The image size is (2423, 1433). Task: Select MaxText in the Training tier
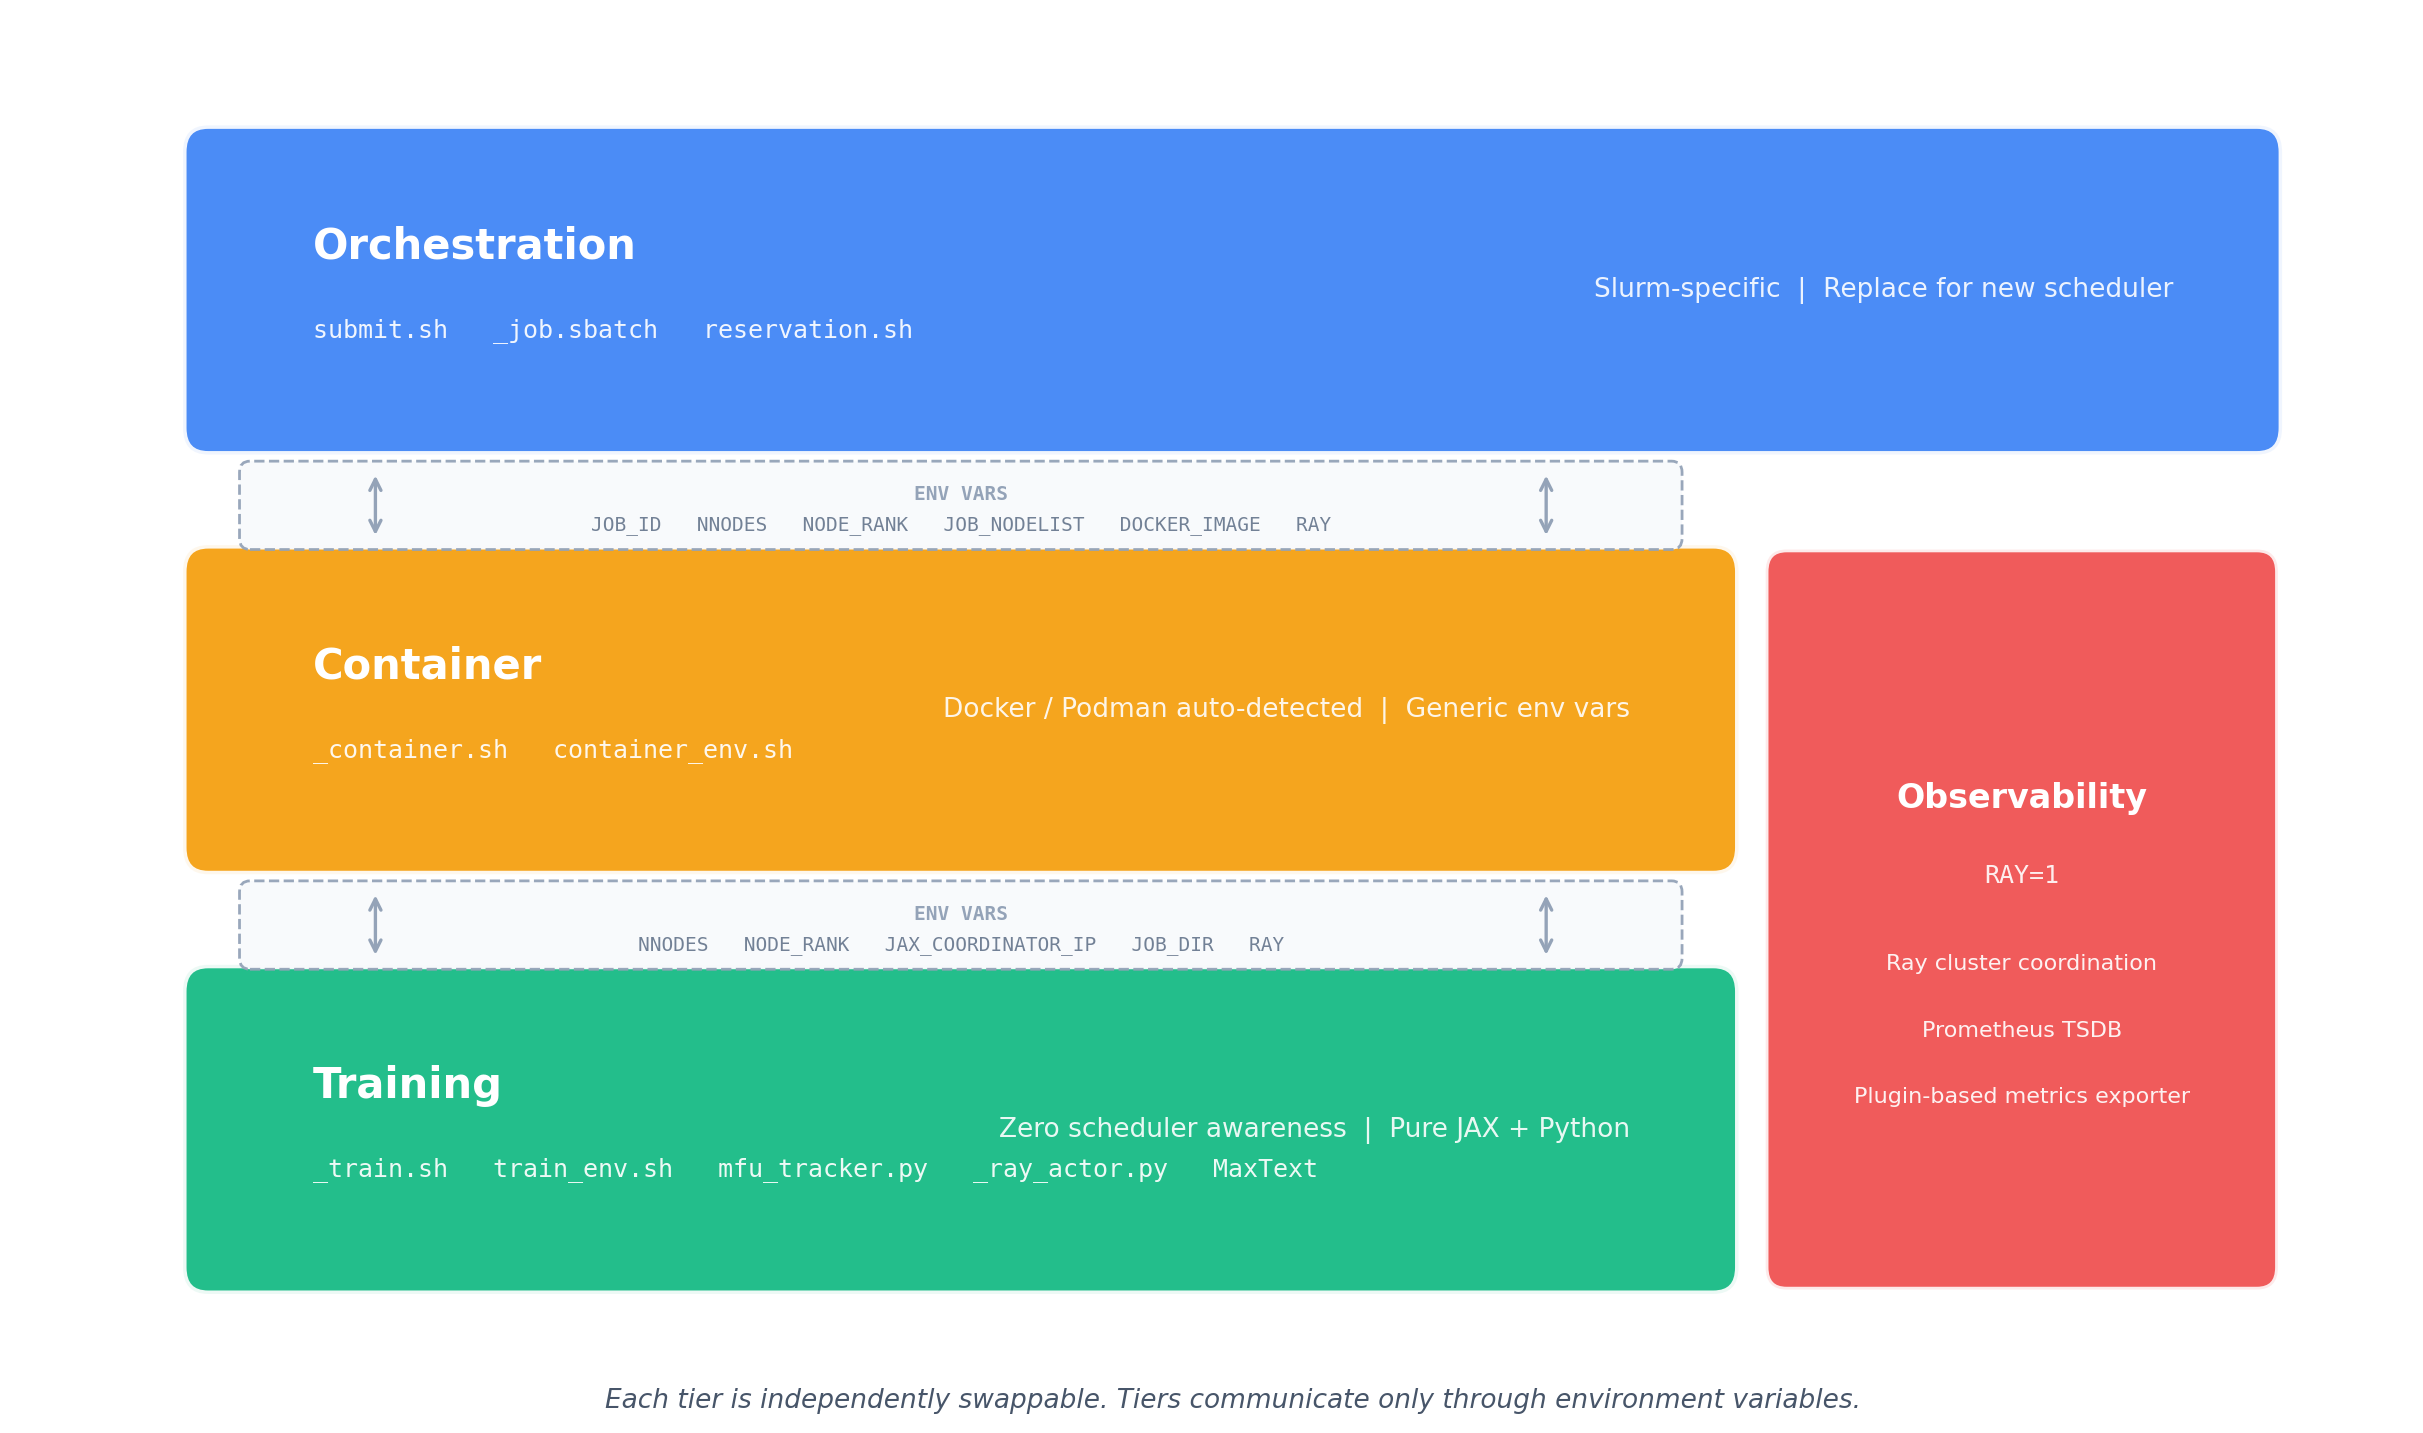[x=1264, y=1169]
